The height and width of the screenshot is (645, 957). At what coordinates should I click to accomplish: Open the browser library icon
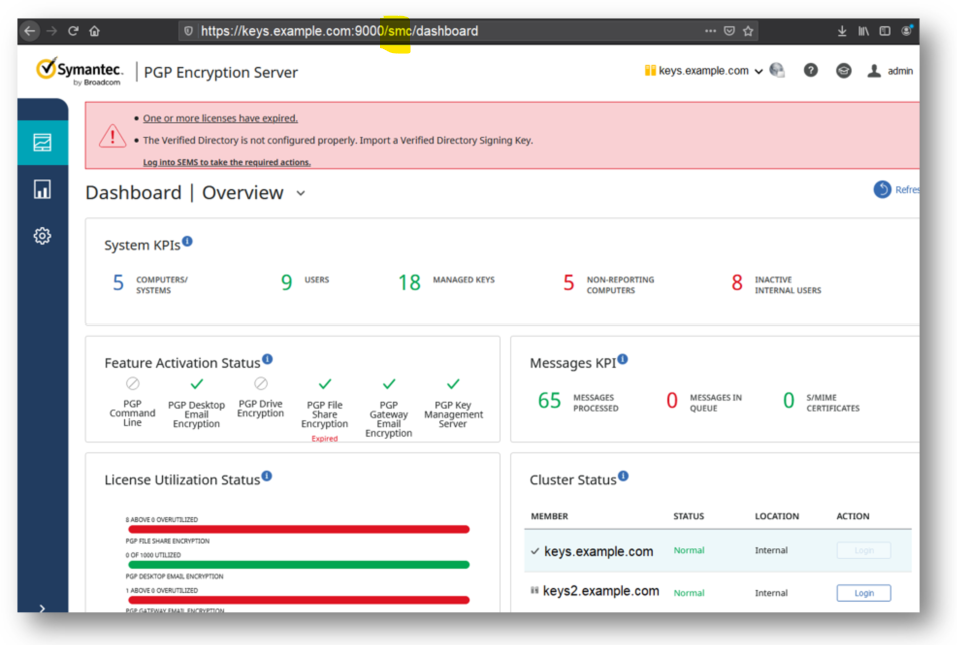click(x=863, y=31)
